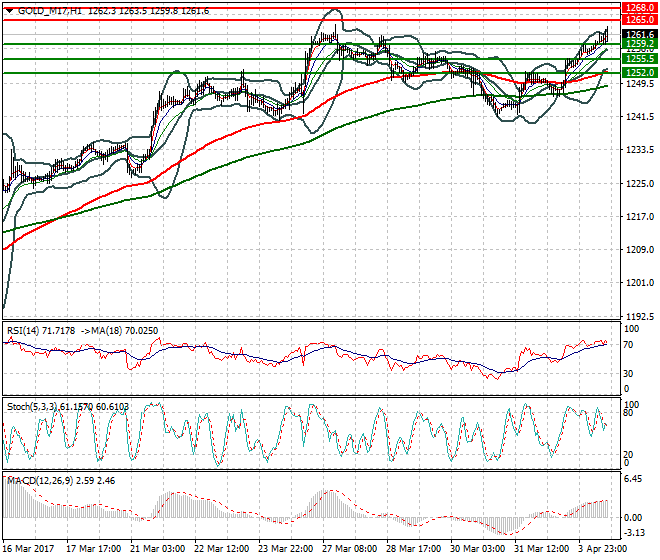Click the 31 Mar 12:00 time label
This screenshot has width=660, height=560.
pos(542,549)
